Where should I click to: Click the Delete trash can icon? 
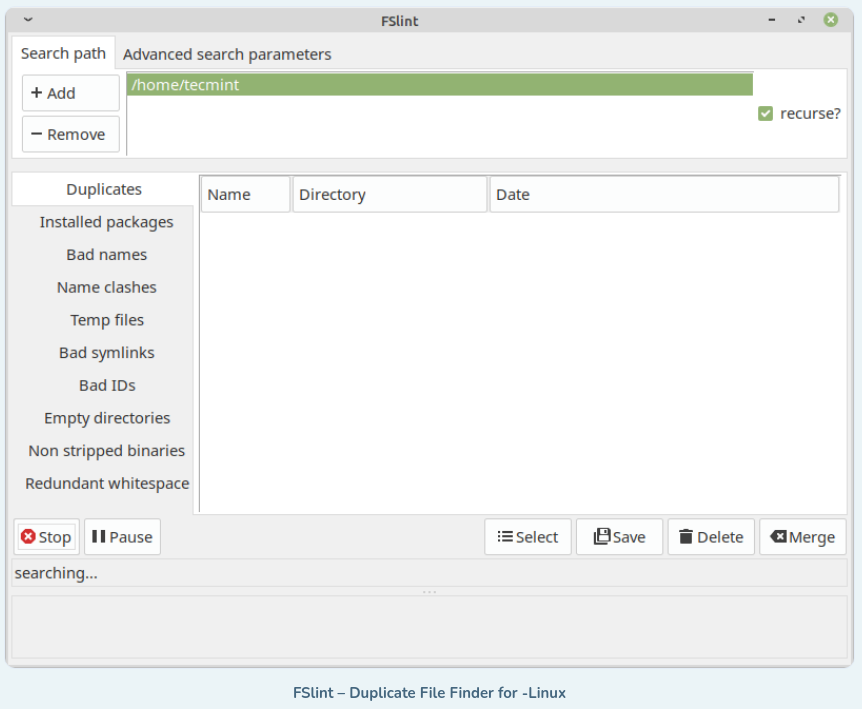[686, 537]
